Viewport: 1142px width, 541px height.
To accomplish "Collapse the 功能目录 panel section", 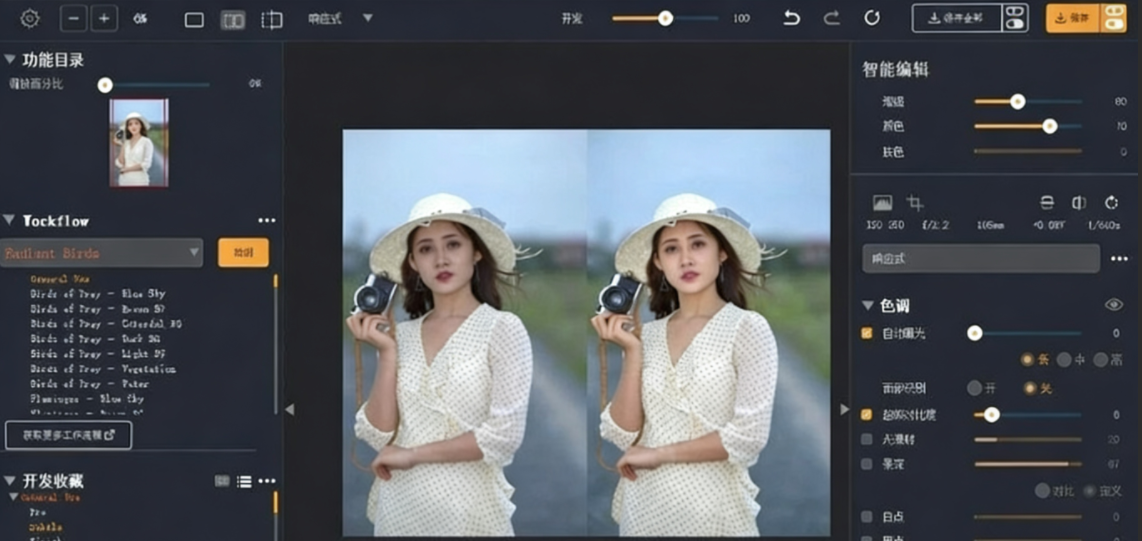I will 10,60.
